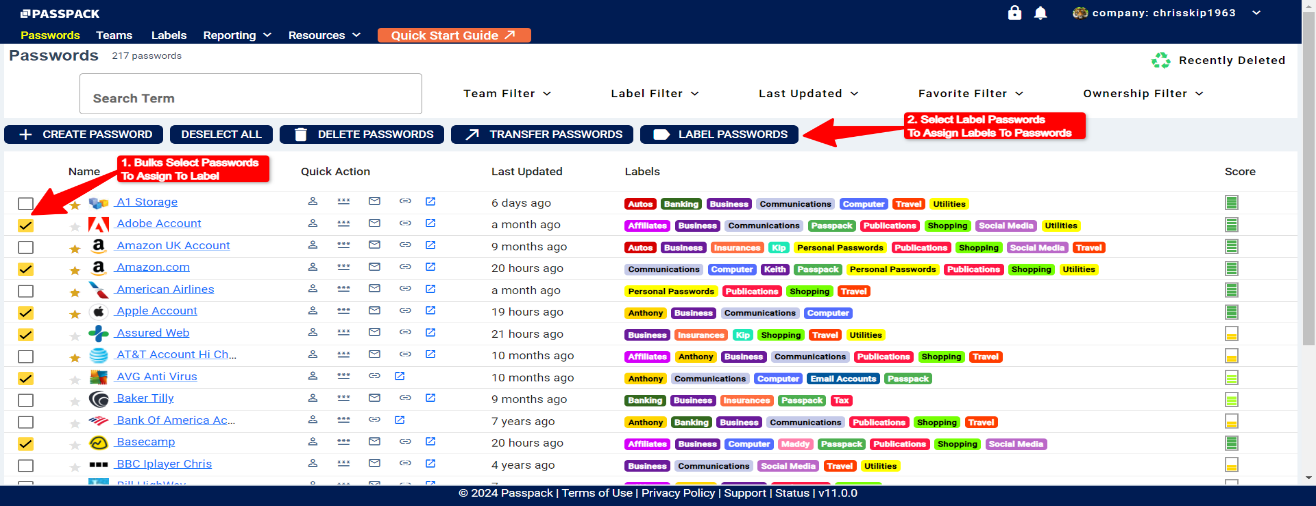Viewport: 1316px width, 506px height.
Task: Check the AT&T Account checkbox
Action: (x=26, y=357)
